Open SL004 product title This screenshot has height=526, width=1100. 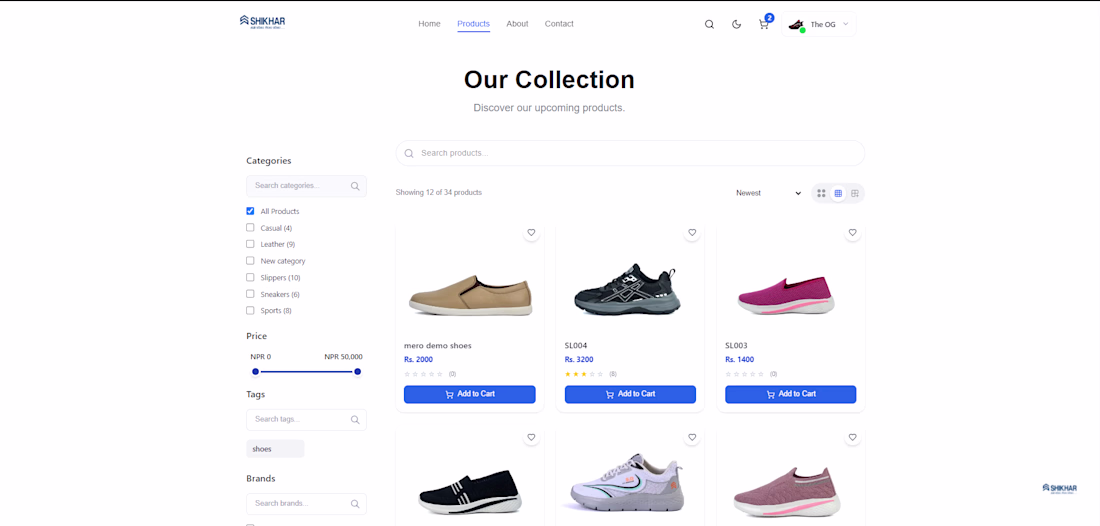point(576,346)
